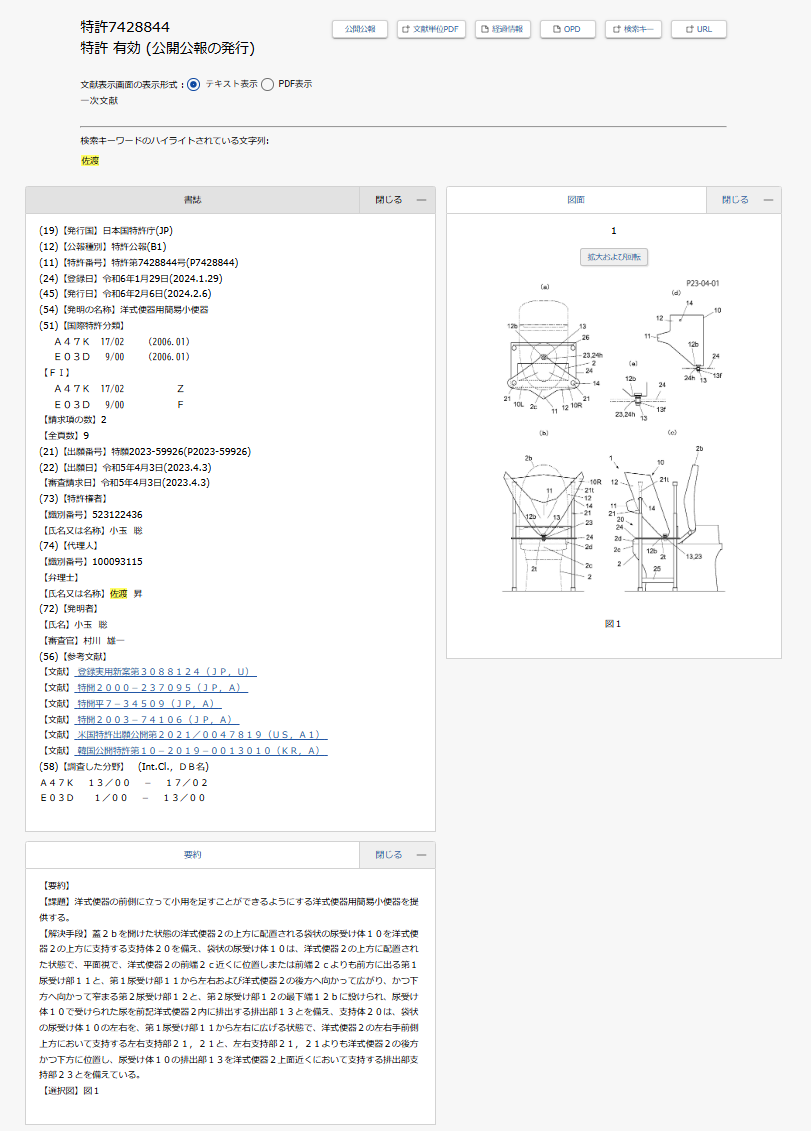811x1131 pixels.
Task: Click highlighted 佐渡 in the agent name
Action: 118,594
